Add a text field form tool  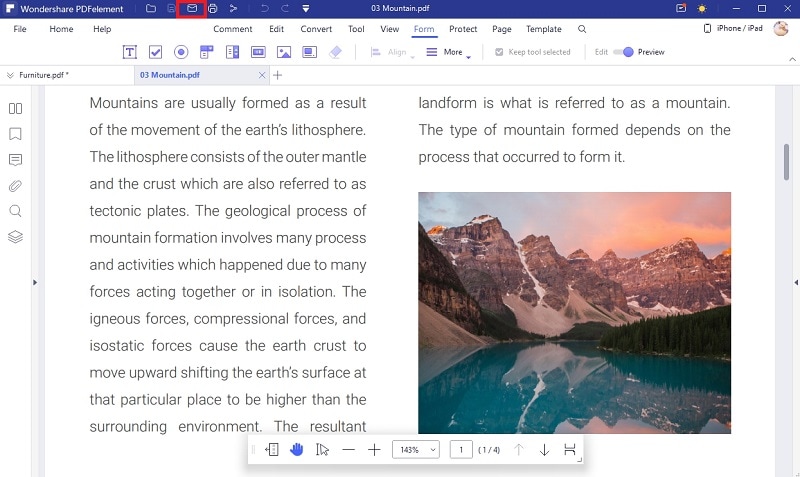[x=130, y=52]
